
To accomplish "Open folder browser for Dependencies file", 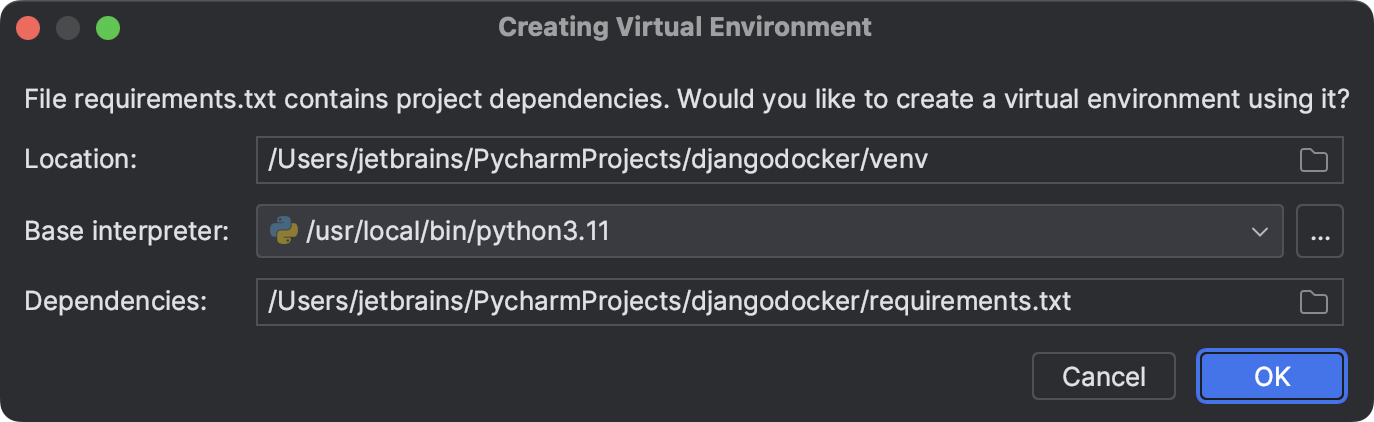I will coord(1313,302).
